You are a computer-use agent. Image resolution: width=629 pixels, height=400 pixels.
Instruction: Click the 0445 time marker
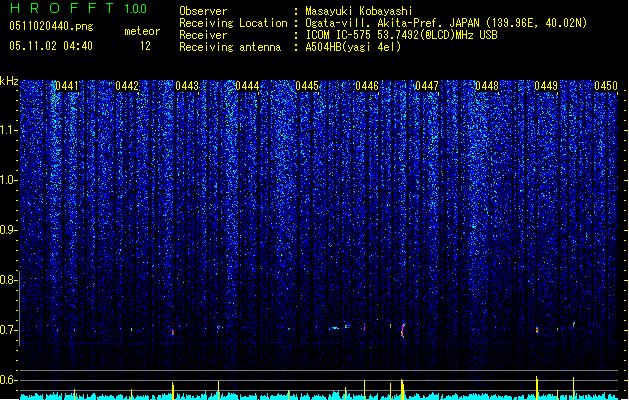point(307,86)
